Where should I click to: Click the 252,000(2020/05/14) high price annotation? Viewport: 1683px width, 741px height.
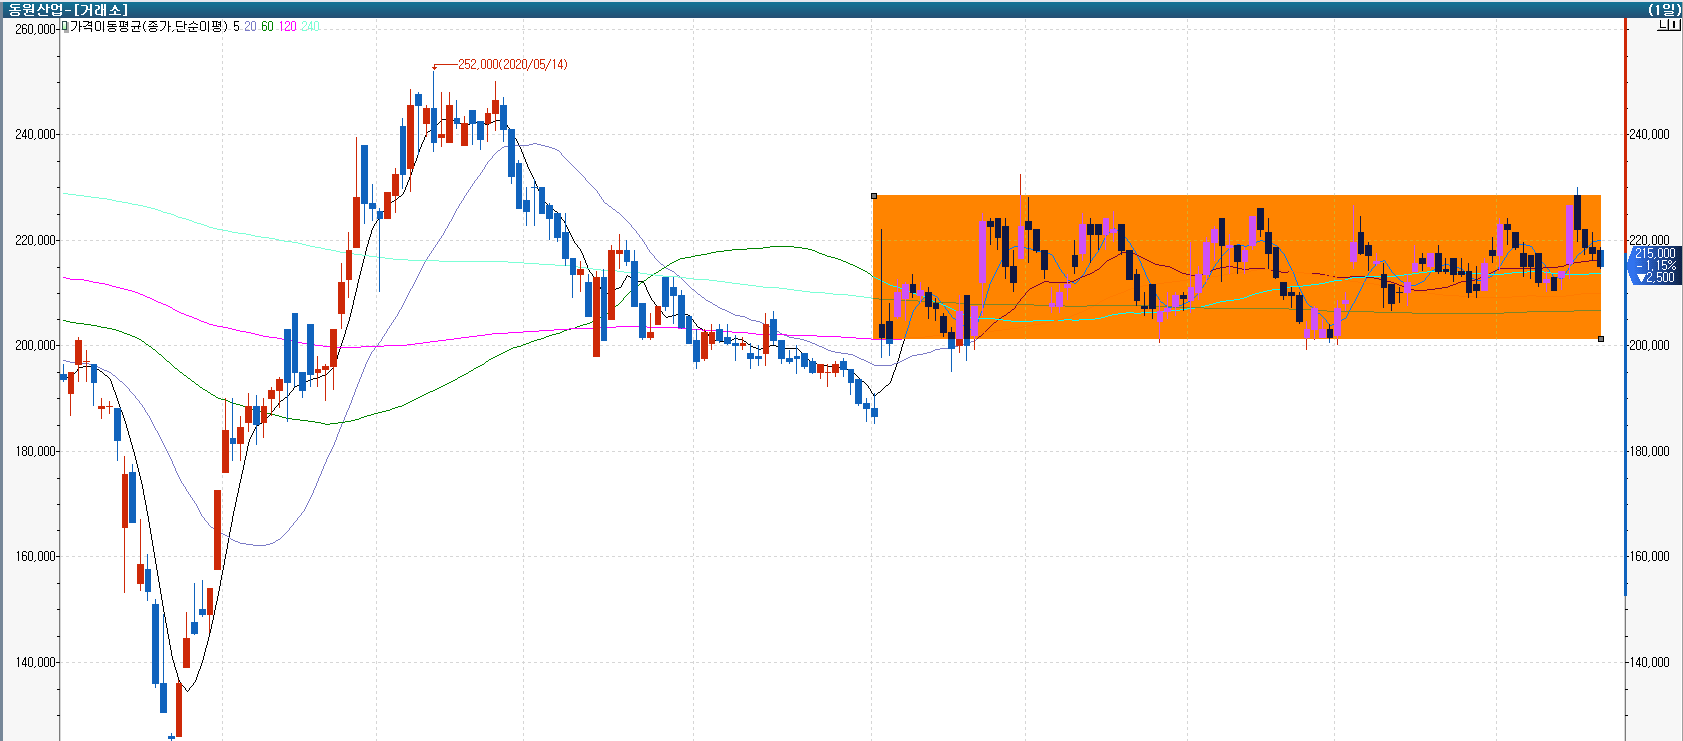[x=512, y=64]
